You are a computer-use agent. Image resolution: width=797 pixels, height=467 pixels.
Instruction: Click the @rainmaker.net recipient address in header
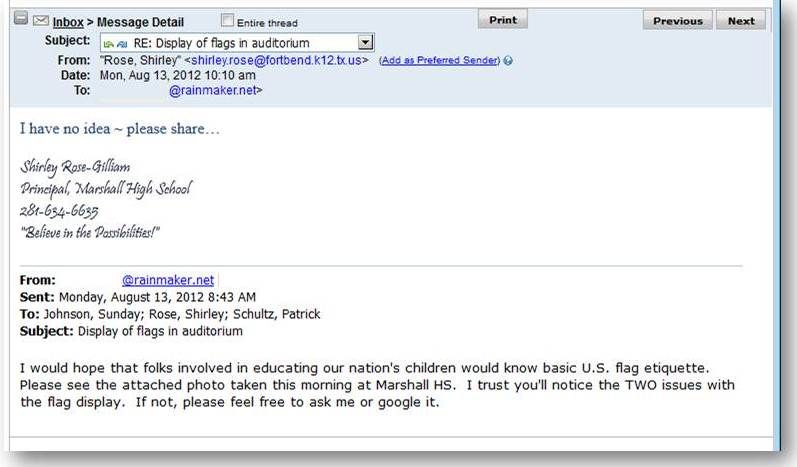(x=214, y=90)
